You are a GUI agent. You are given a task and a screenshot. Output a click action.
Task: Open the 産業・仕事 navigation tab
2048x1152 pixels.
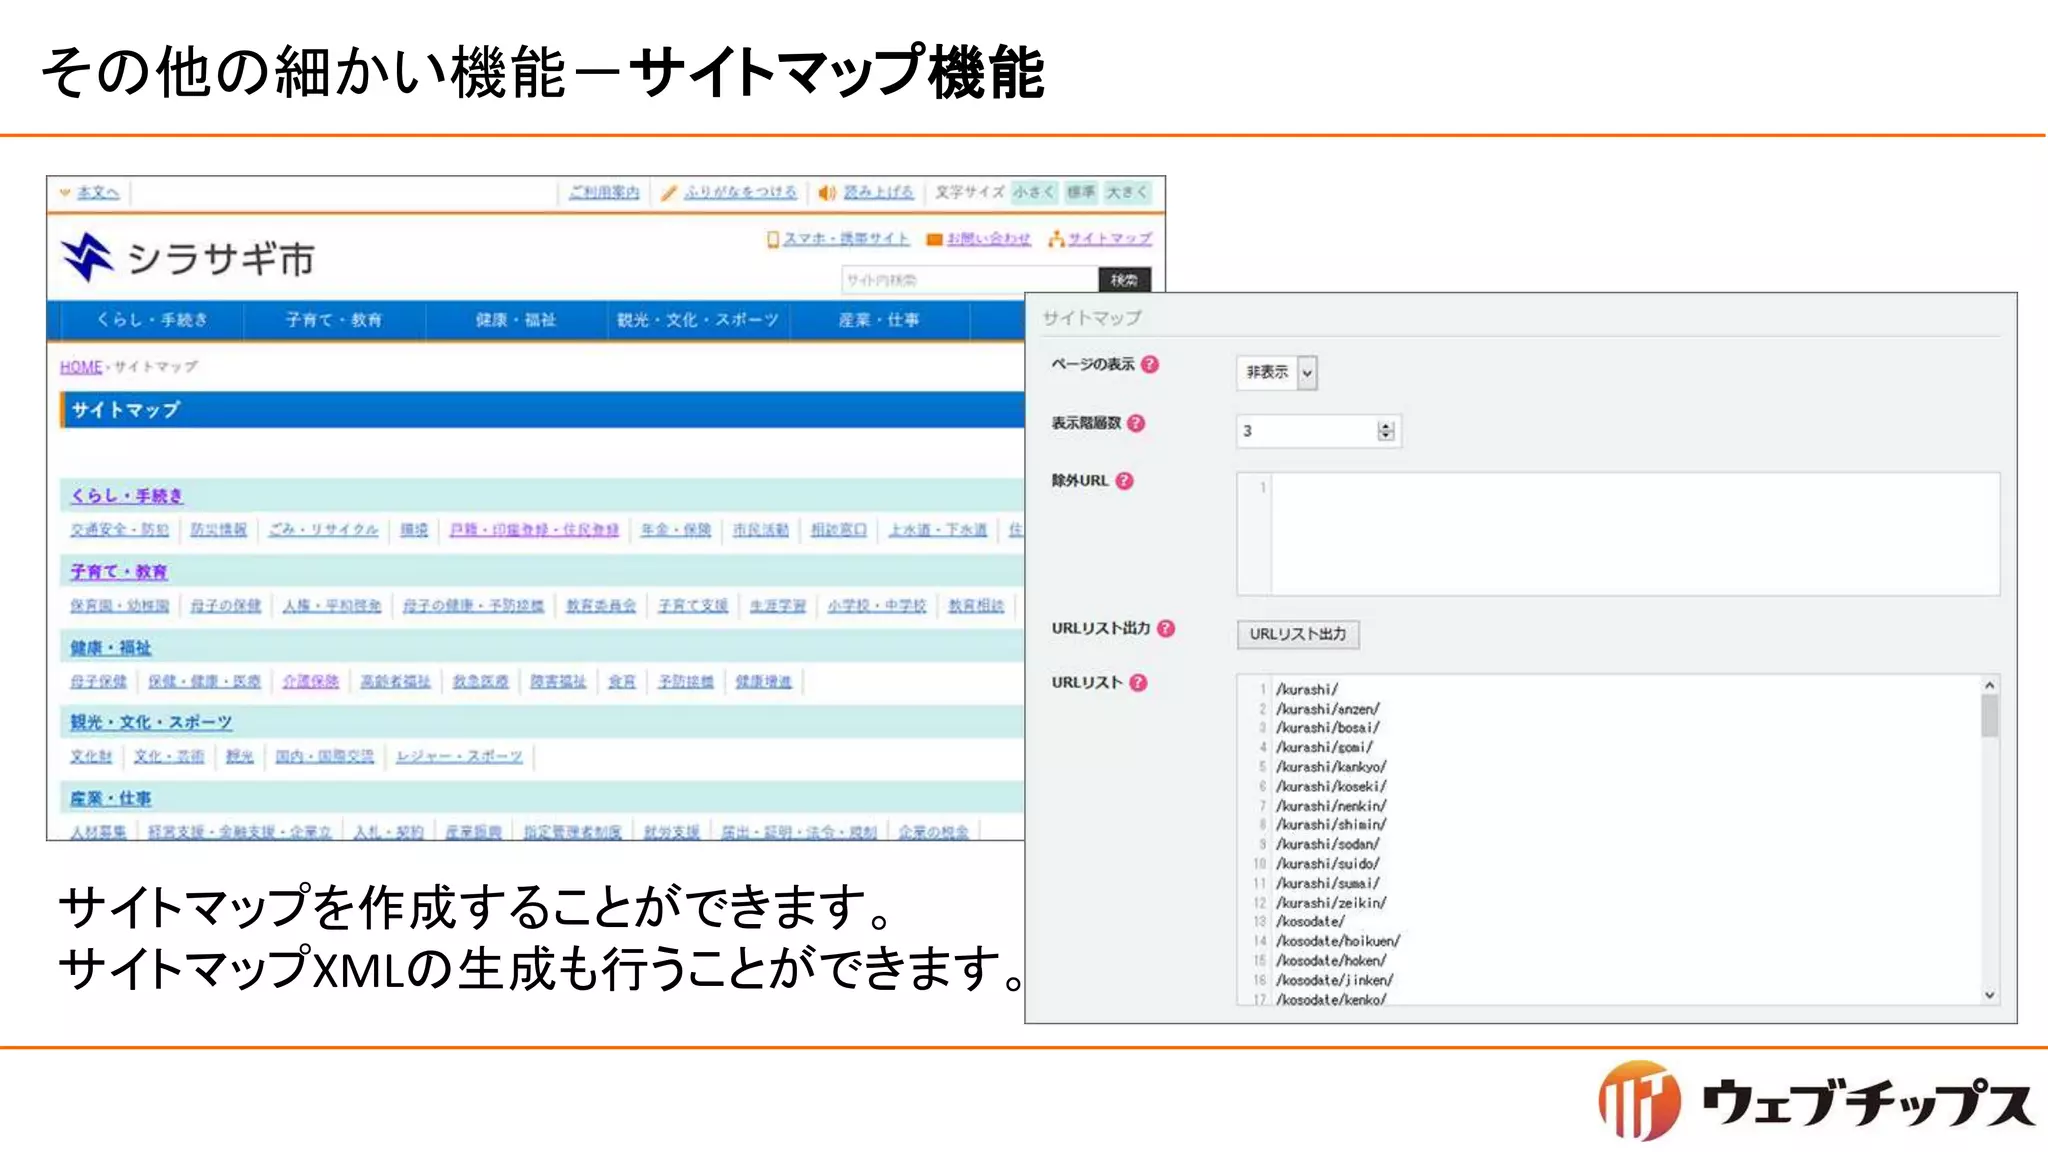point(879,320)
